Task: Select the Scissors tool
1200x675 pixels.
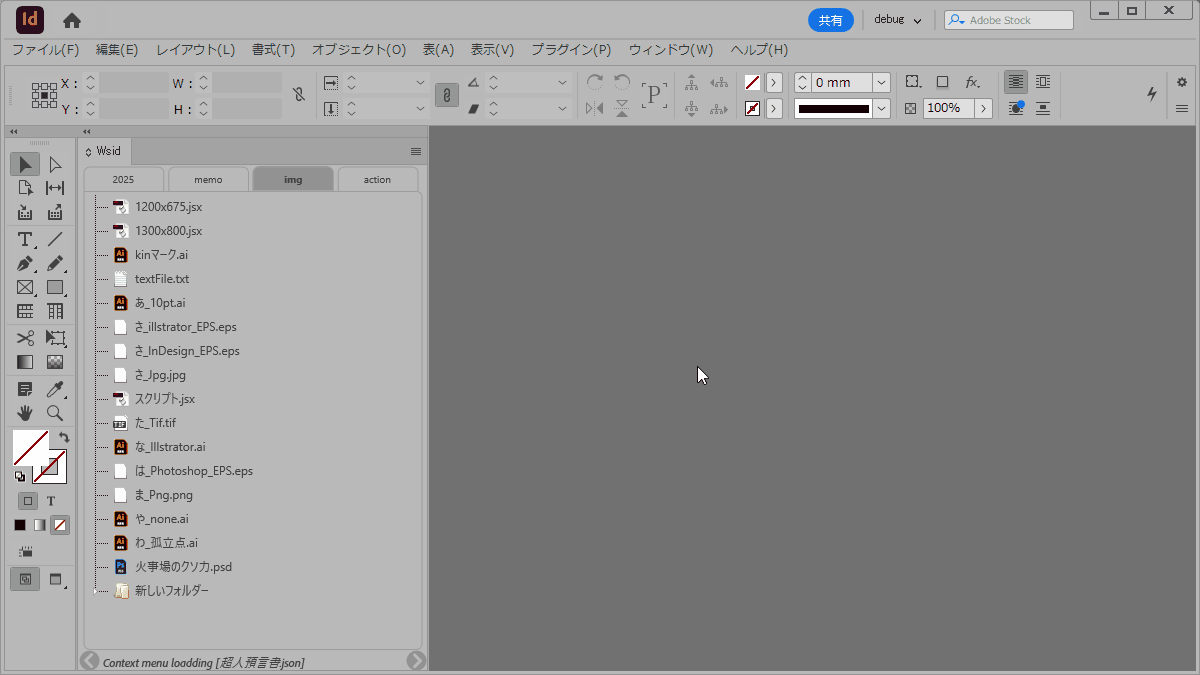Action: click(25, 338)
